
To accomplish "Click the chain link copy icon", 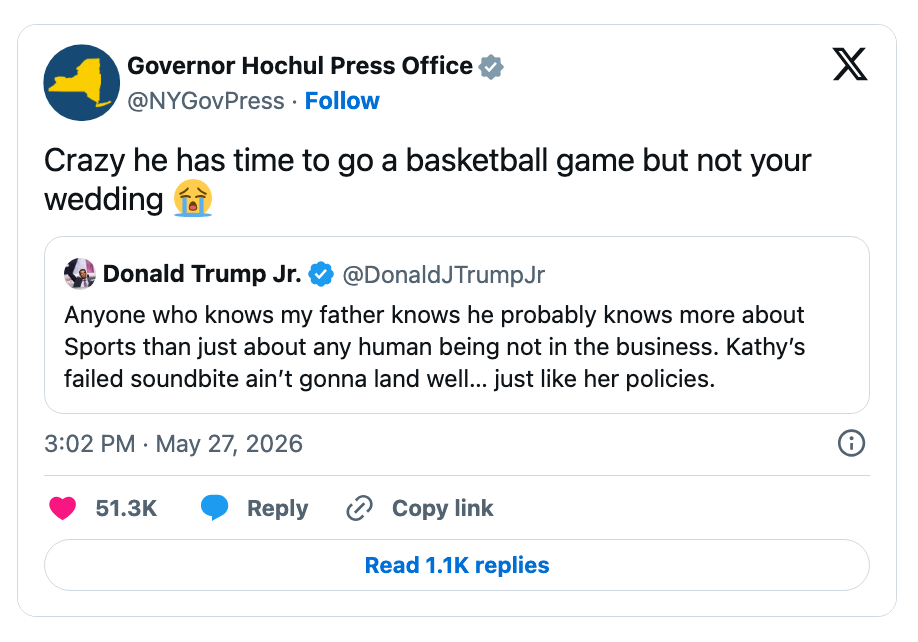I will click(359, 508).
